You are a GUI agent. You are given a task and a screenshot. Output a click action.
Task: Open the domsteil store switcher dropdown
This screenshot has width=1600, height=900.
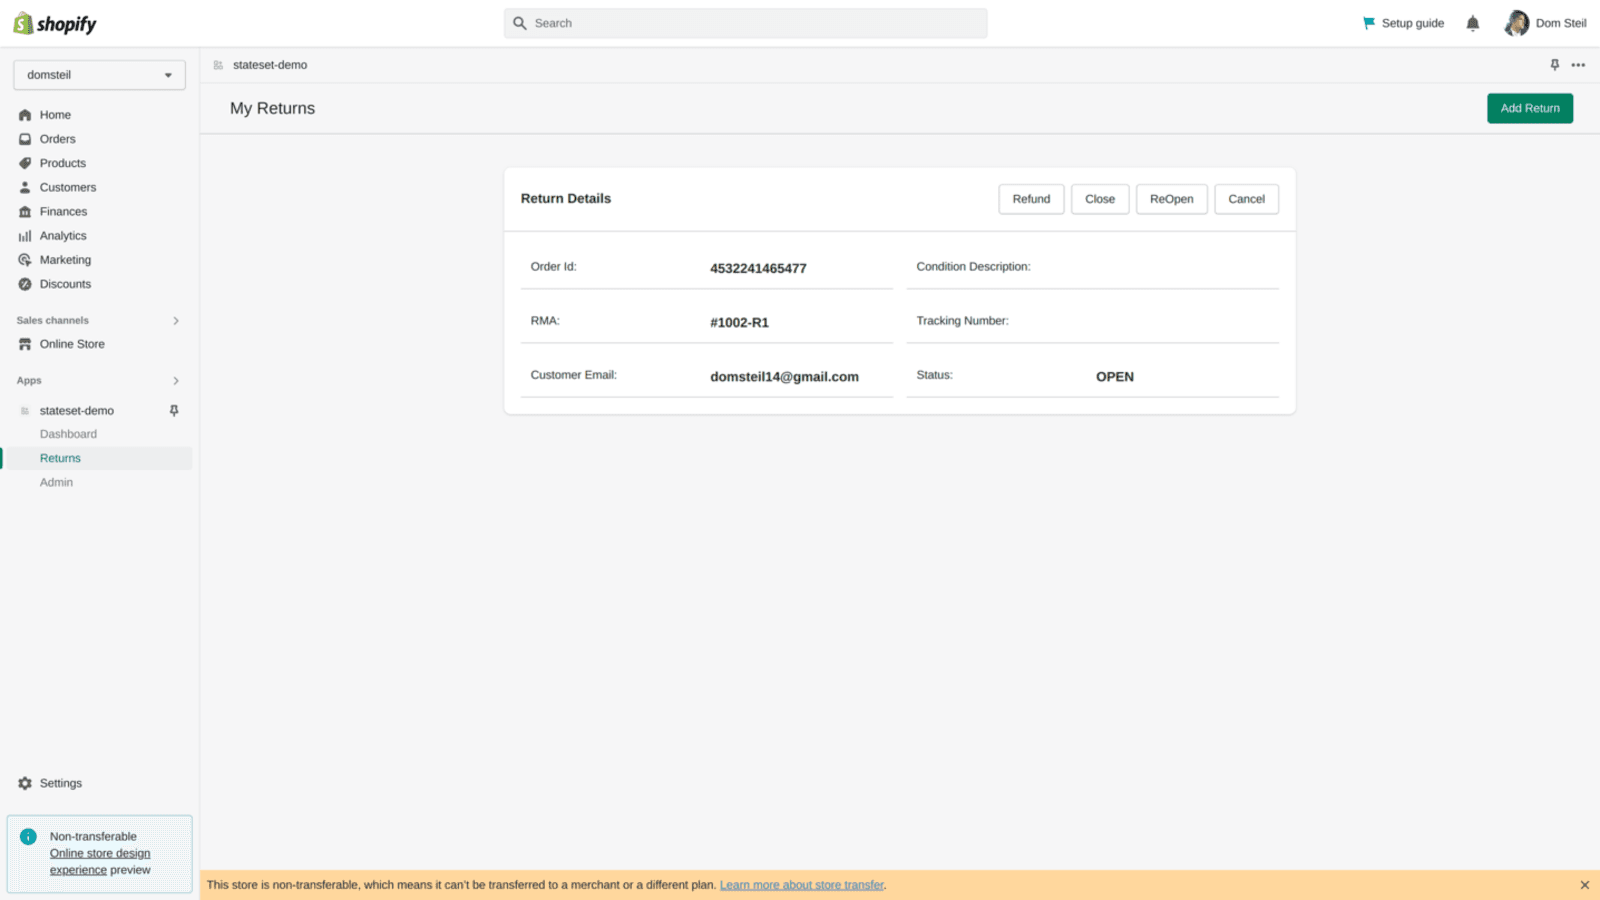[99, 75]
